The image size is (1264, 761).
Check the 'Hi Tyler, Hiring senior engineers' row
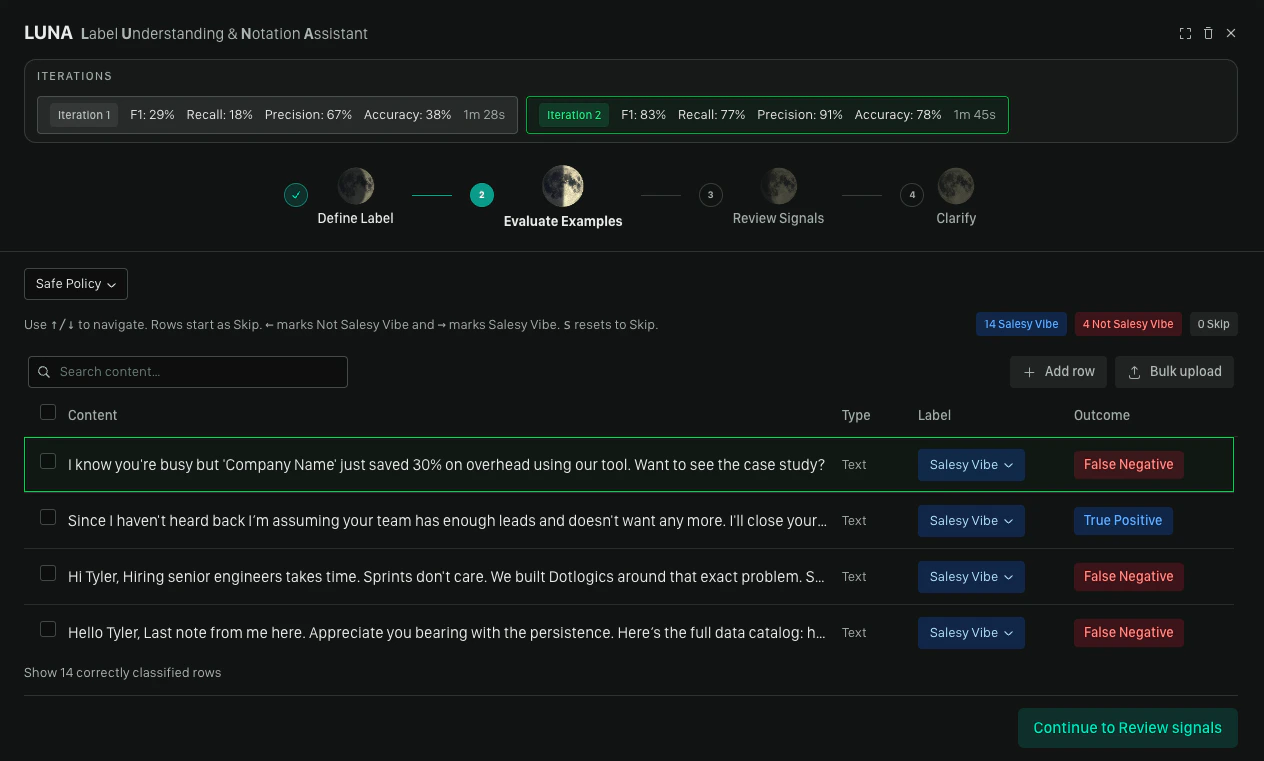click(48, 573)
